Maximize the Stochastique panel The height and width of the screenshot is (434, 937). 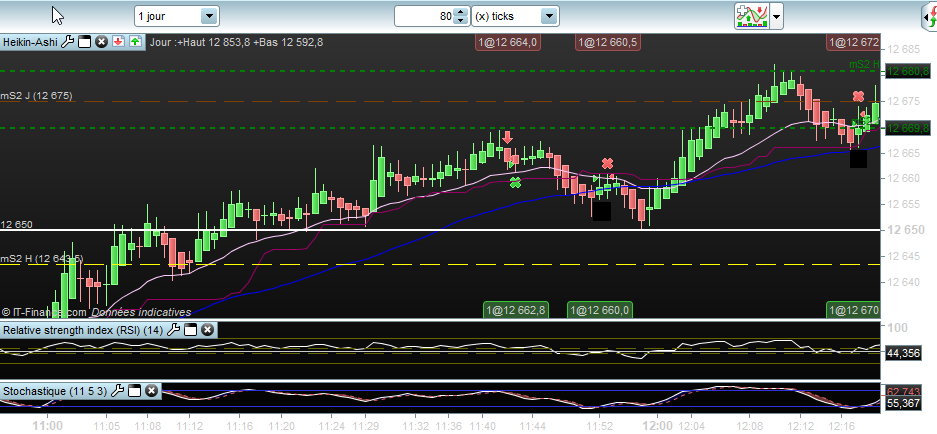click(134, 391)
